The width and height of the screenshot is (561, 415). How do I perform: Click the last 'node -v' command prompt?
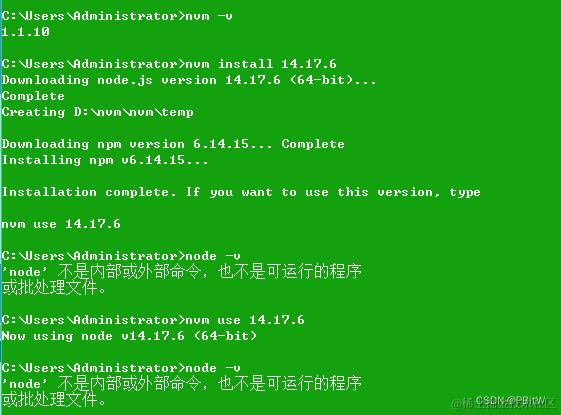tap(121, 368)
